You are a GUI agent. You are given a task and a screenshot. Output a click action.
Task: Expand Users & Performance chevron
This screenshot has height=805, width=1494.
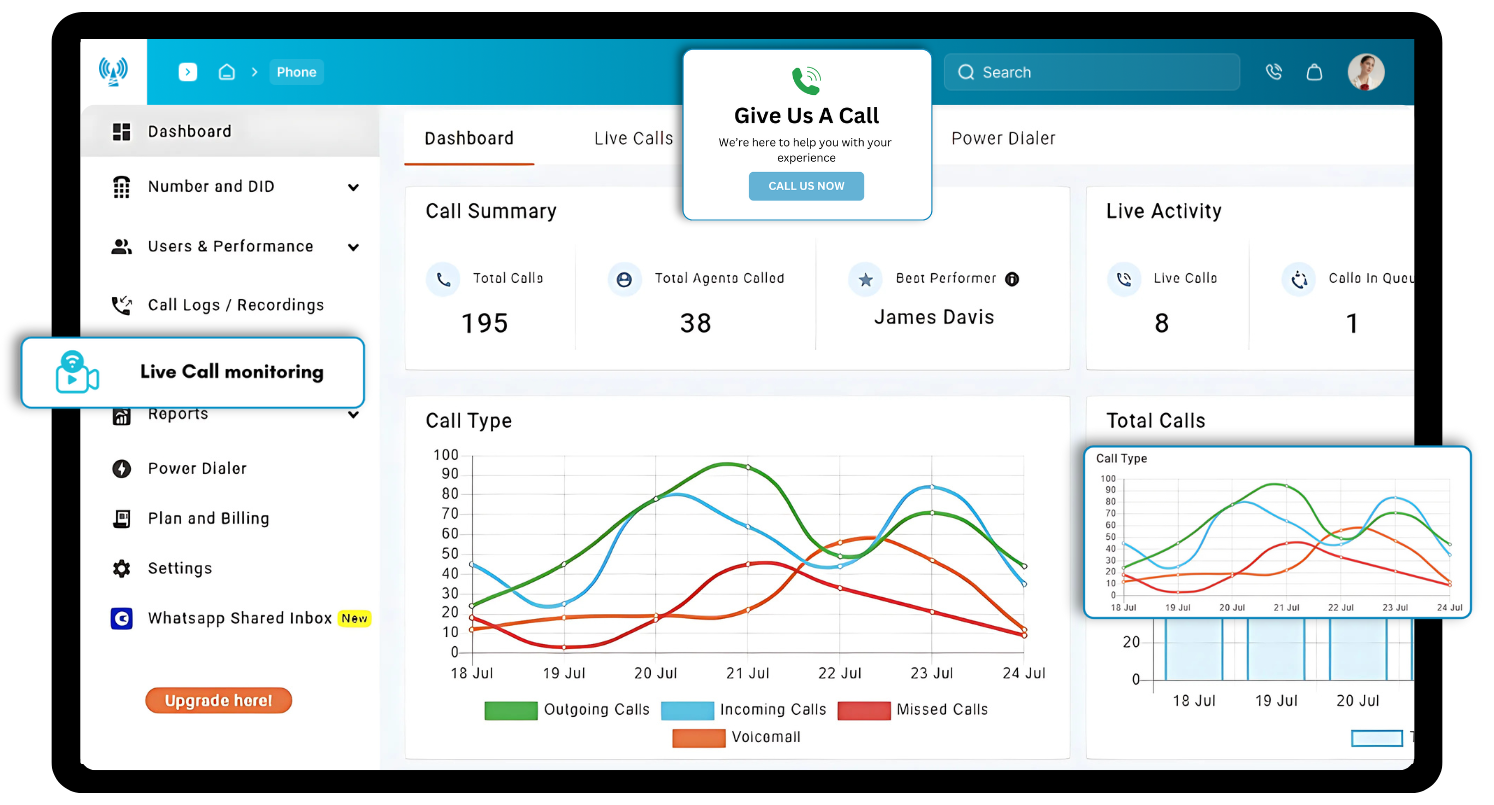click(353, 247)
